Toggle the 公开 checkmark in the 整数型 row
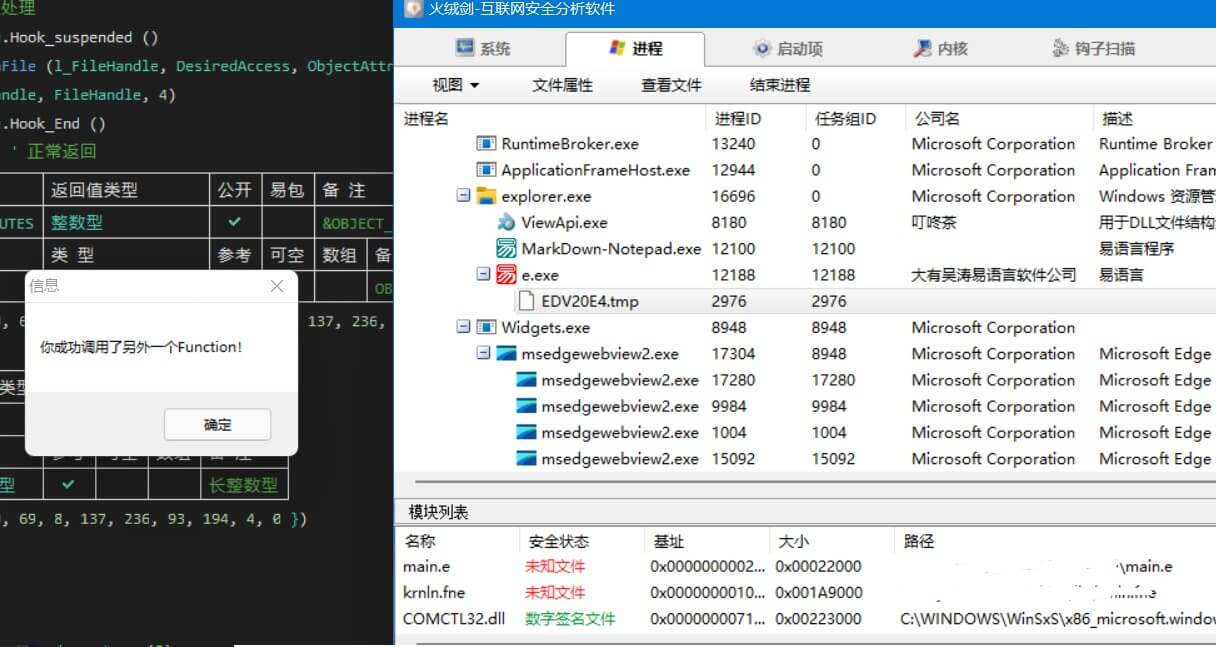The image size is (1216, 647). 234,222
